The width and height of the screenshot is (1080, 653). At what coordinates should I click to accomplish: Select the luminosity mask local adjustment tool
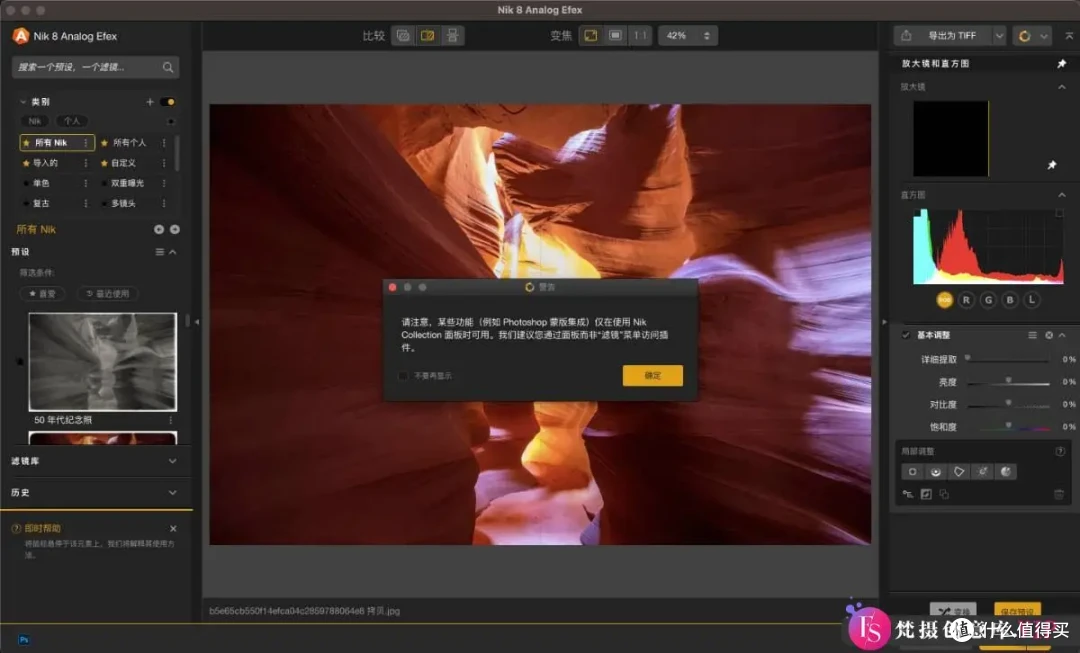click(x=982, y=472)
